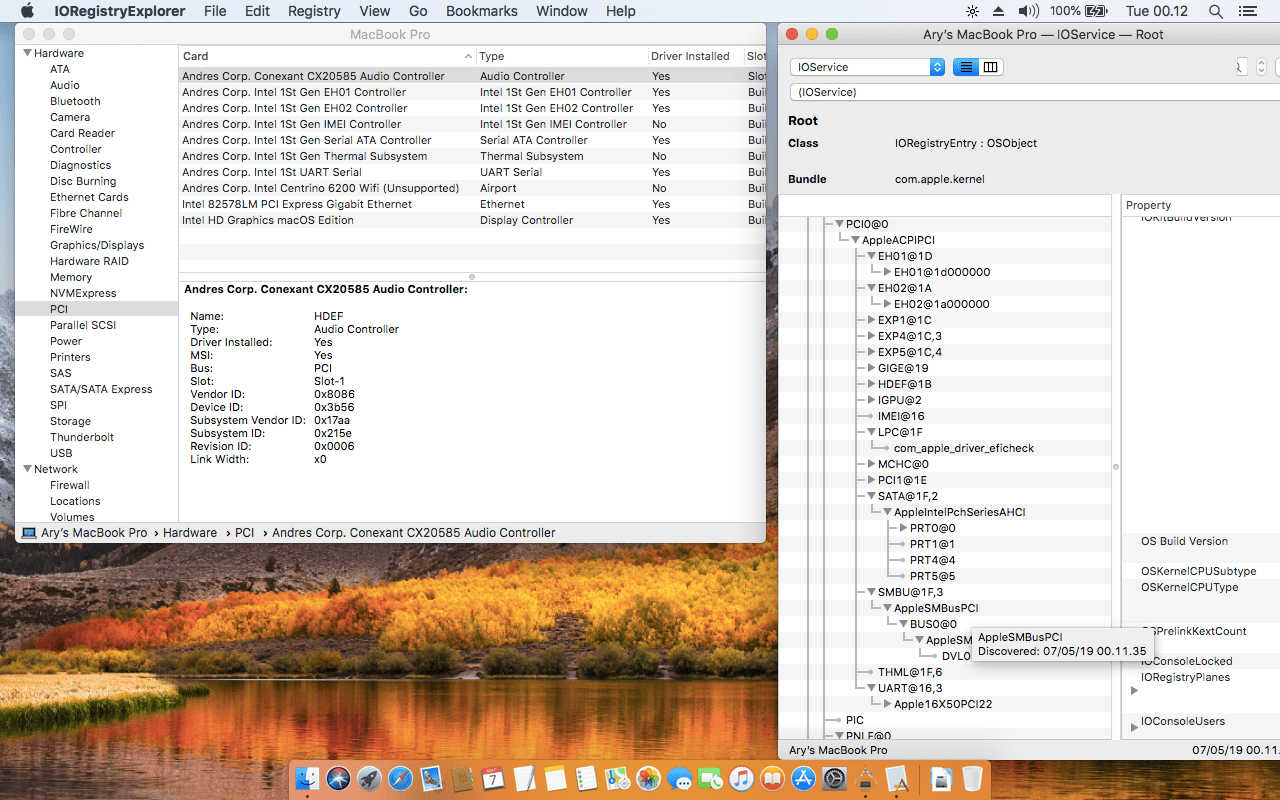Screen dimensions: 1280x800
Task: Open Contacts book icon in Dock
Action: tap(462, 779)
